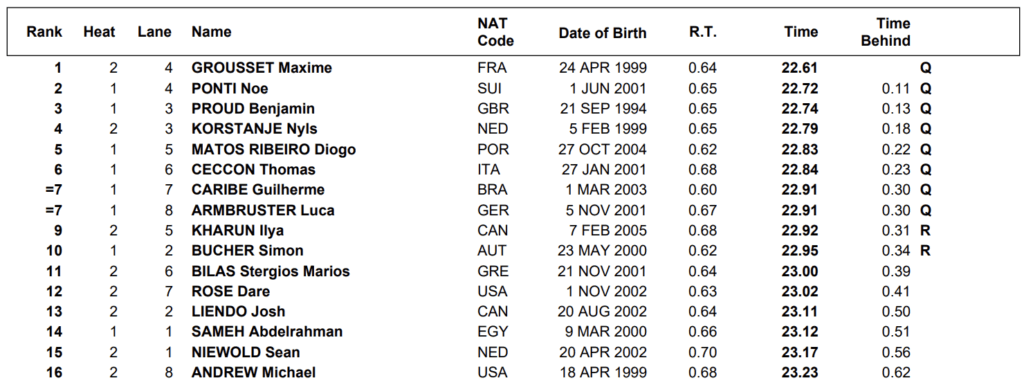Select BUCHER Simon's time 22.95
1024x385 pixels.
click(x=799, y=251)
